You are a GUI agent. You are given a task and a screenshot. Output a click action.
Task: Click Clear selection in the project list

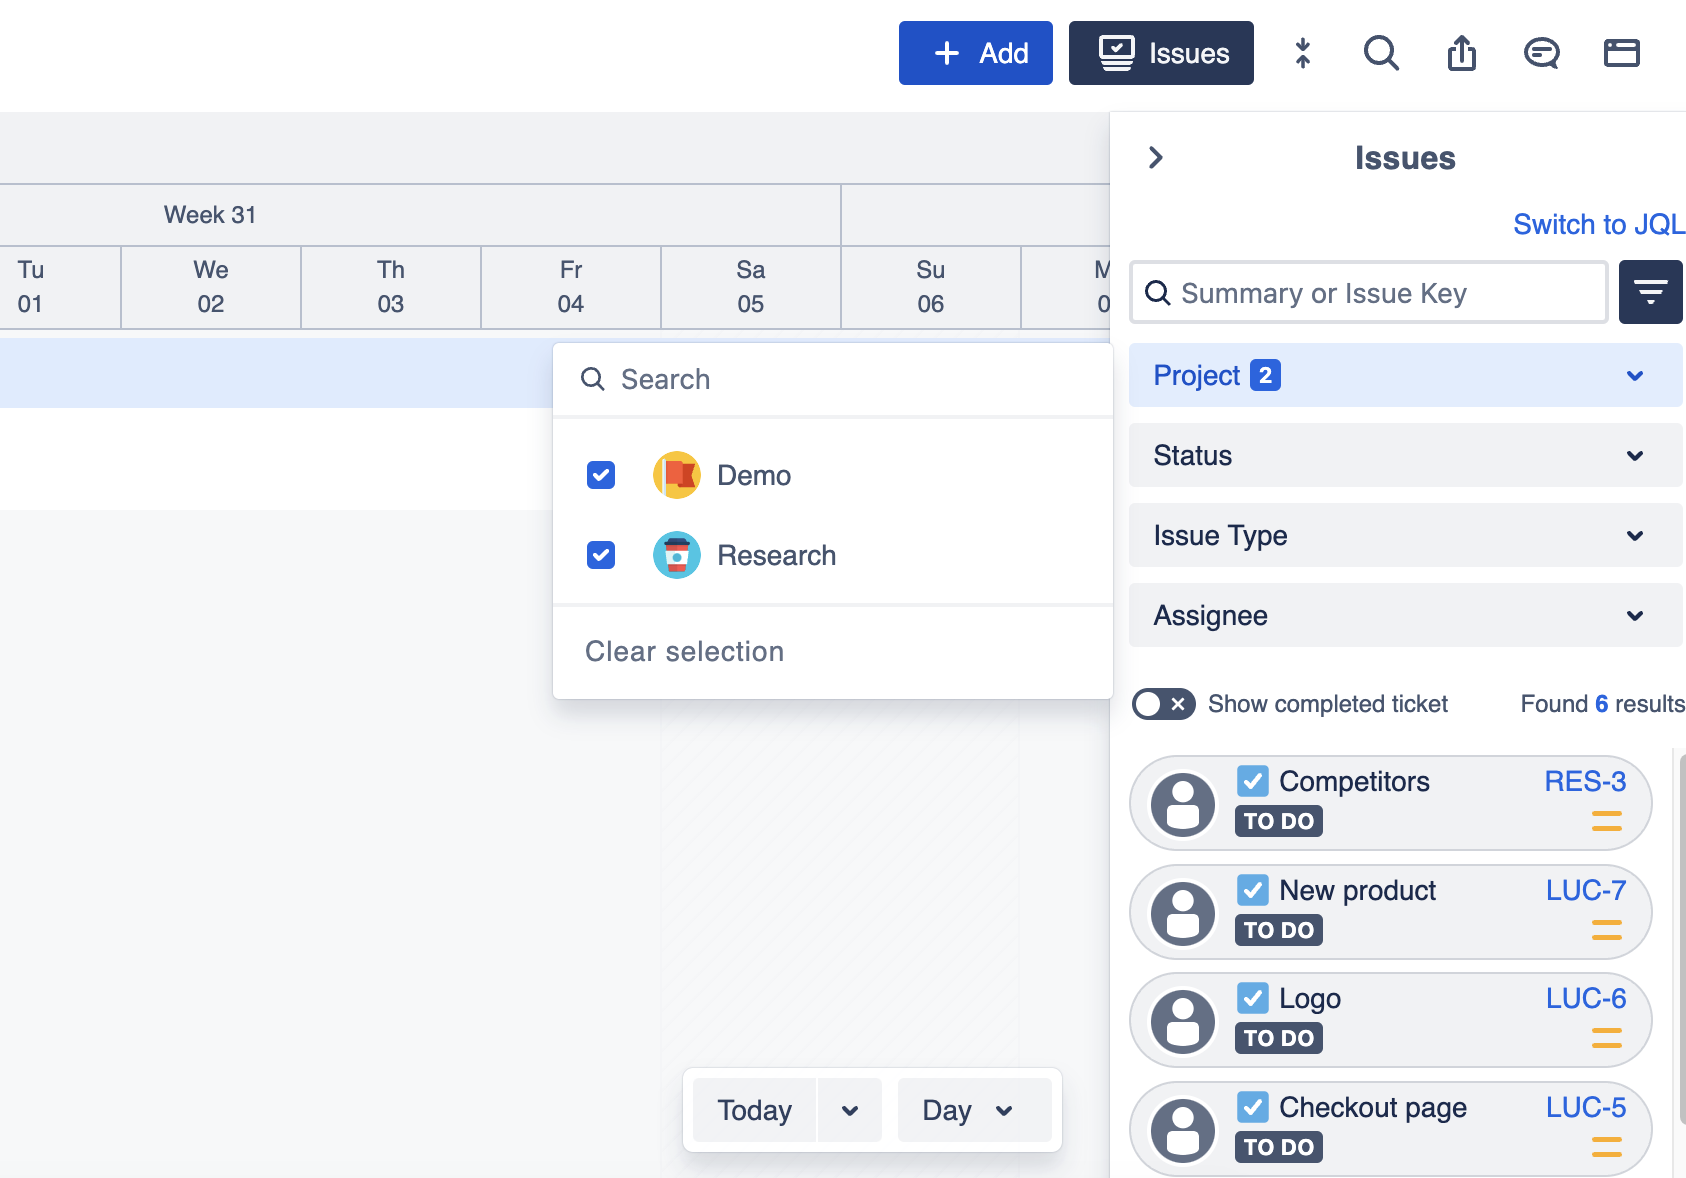point(684,651)
